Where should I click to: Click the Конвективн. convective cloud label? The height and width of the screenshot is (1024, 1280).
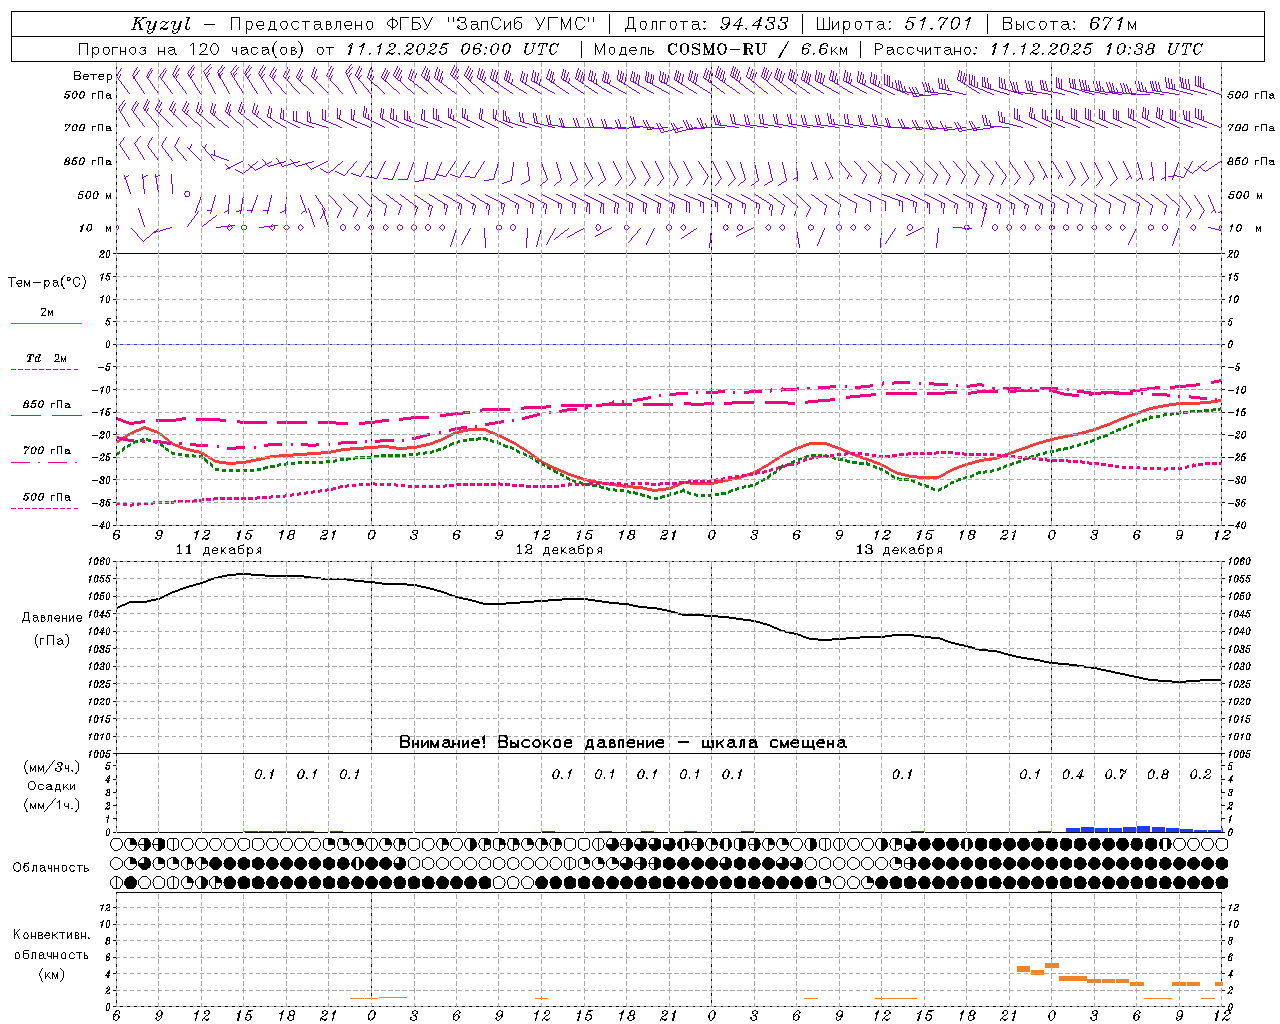[51, 935]
